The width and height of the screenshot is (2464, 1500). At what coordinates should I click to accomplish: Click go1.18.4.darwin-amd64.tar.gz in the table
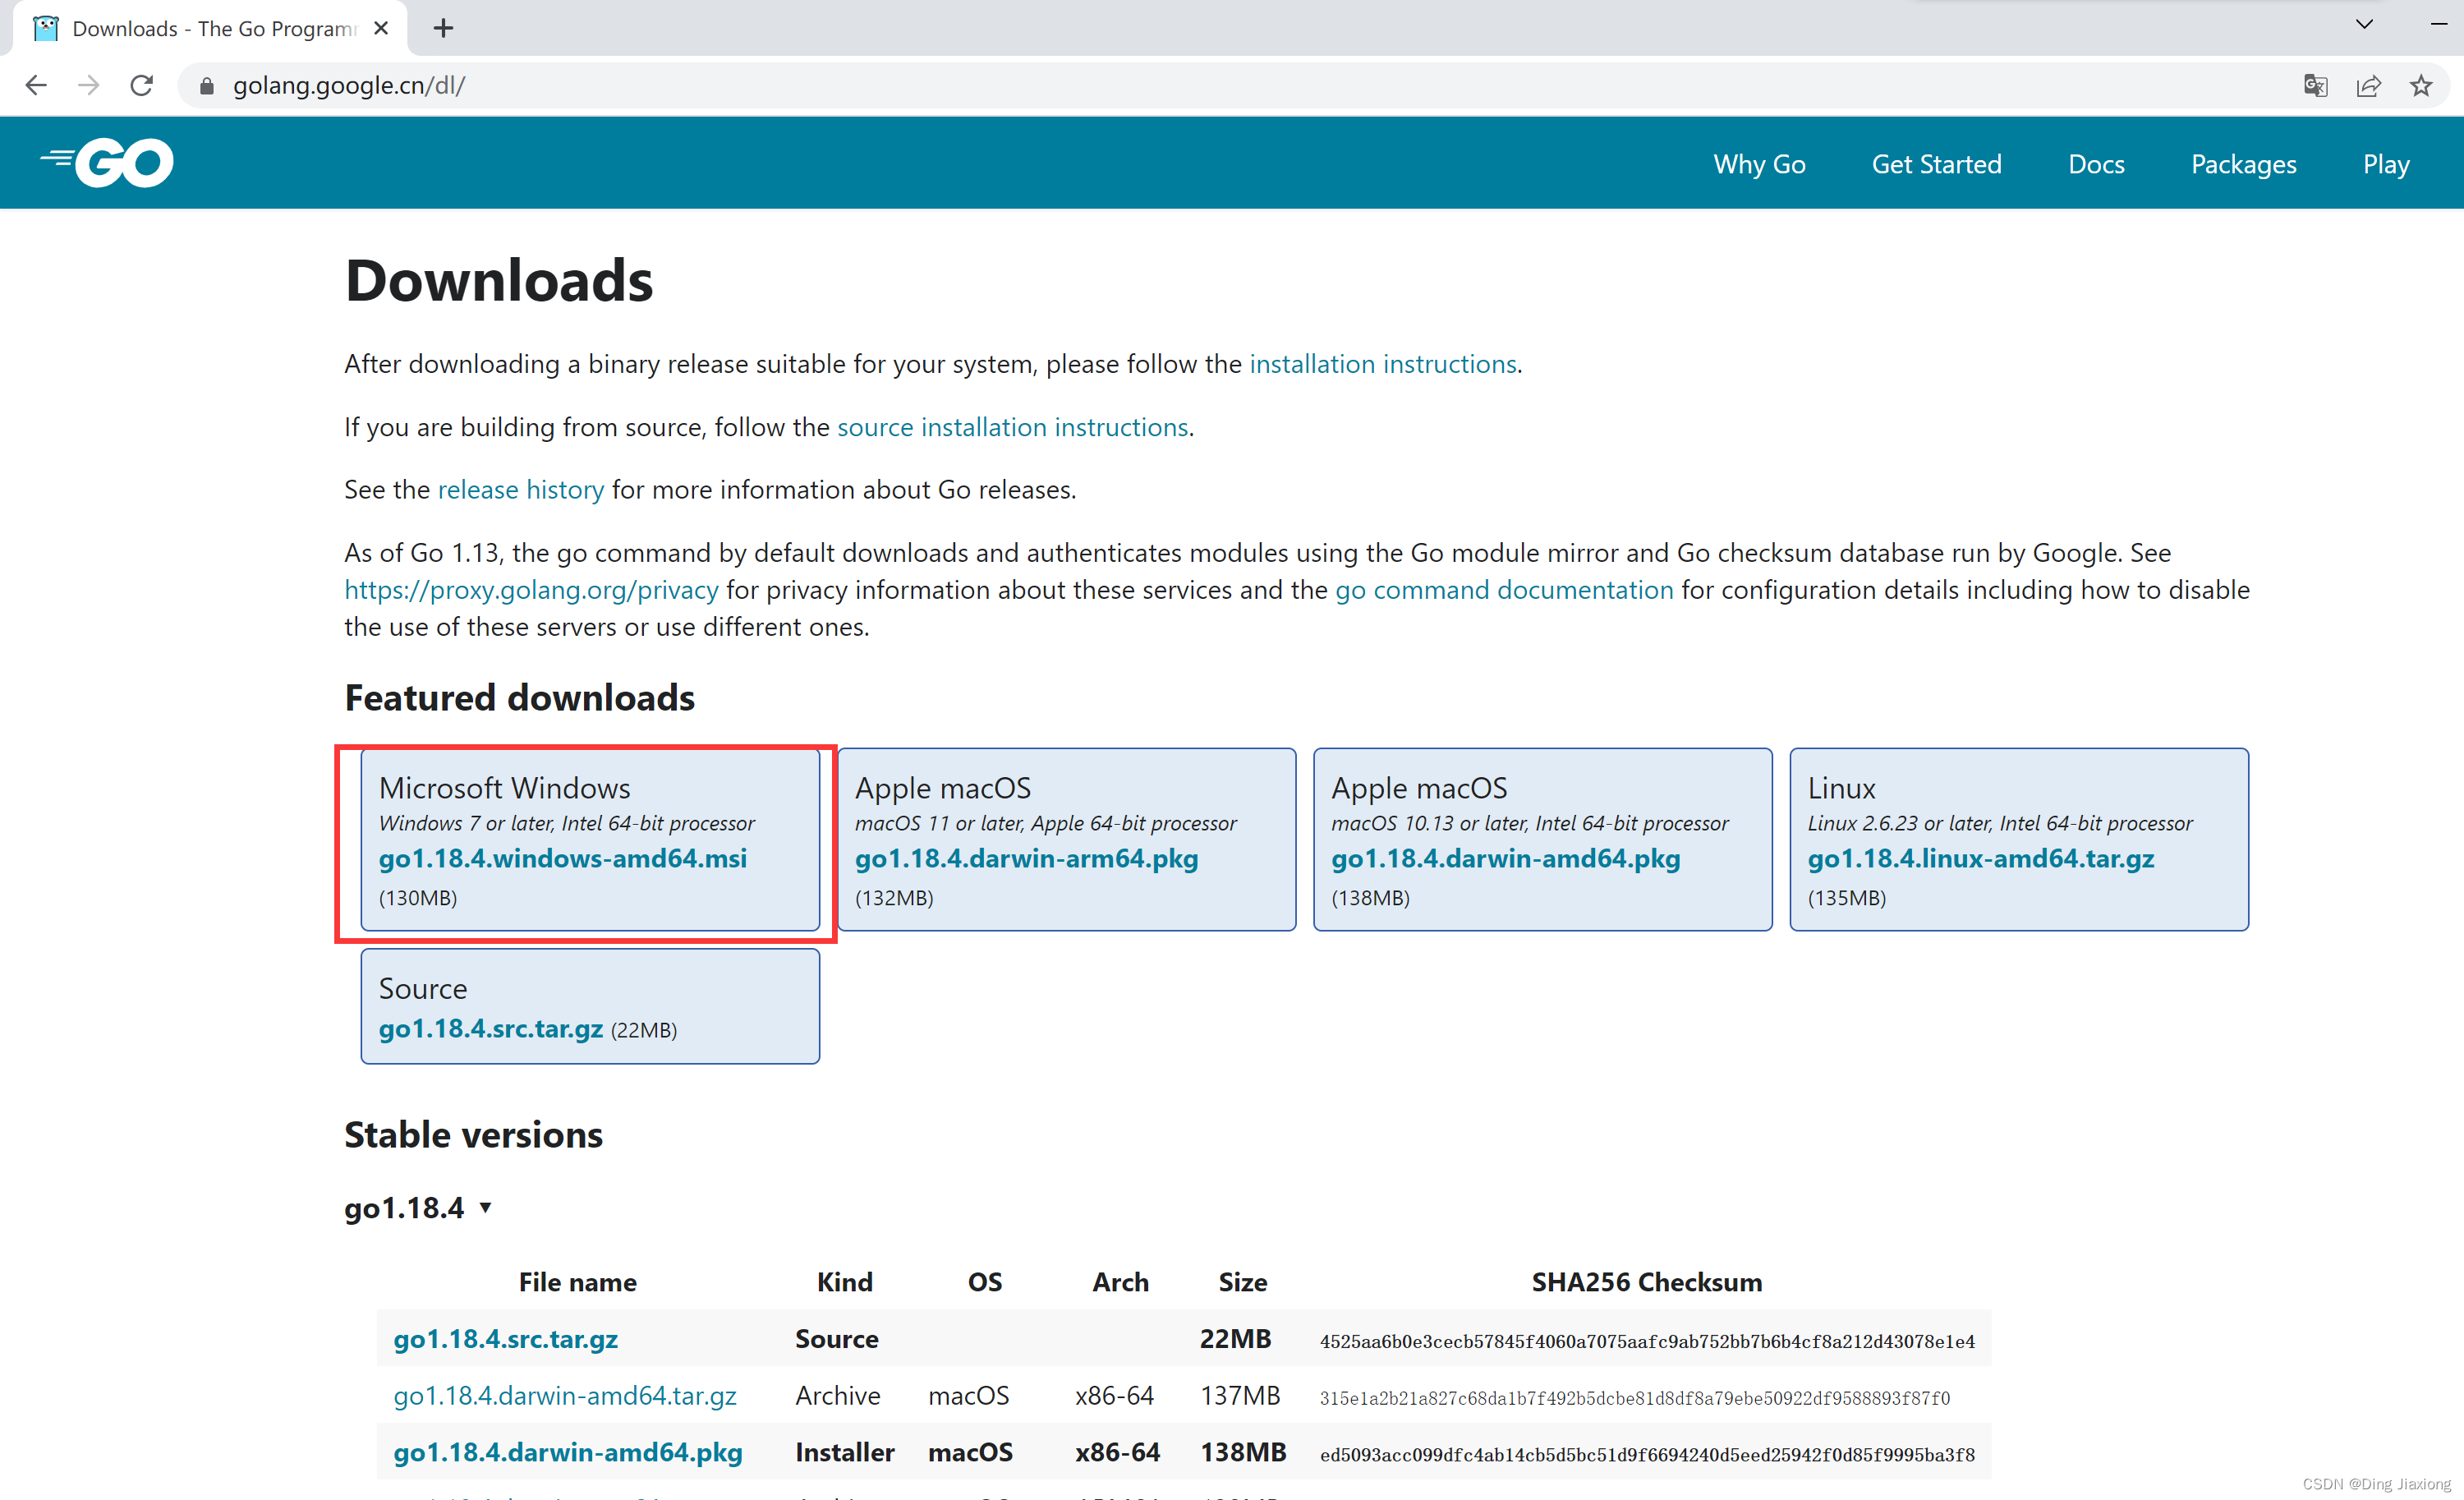pyautogui.click(x=564, y=1395)
